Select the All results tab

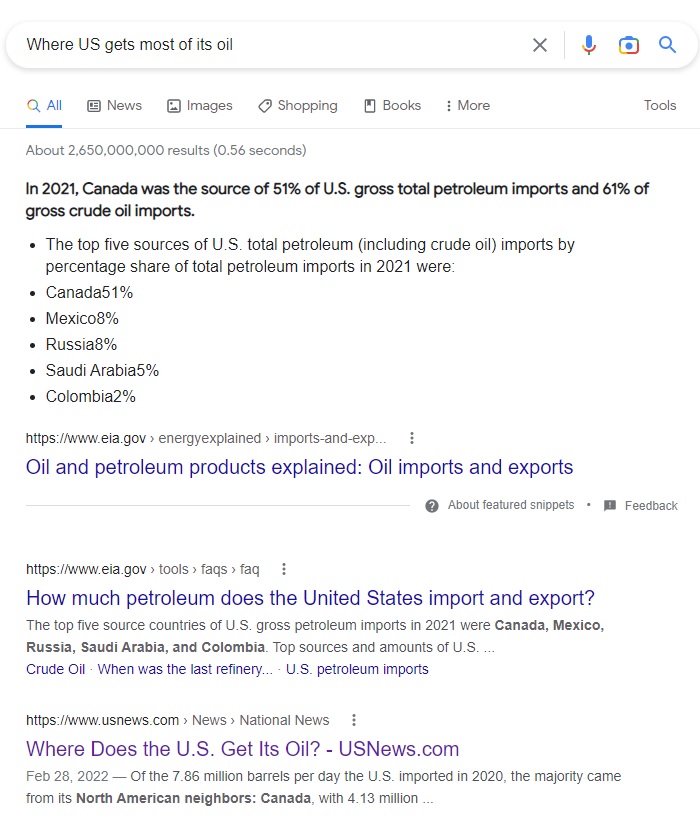44,106
